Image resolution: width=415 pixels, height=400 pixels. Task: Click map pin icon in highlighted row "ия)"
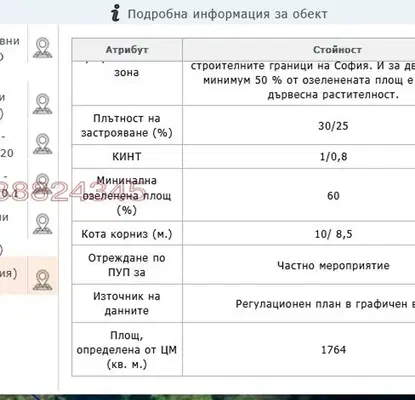(42, 280)
